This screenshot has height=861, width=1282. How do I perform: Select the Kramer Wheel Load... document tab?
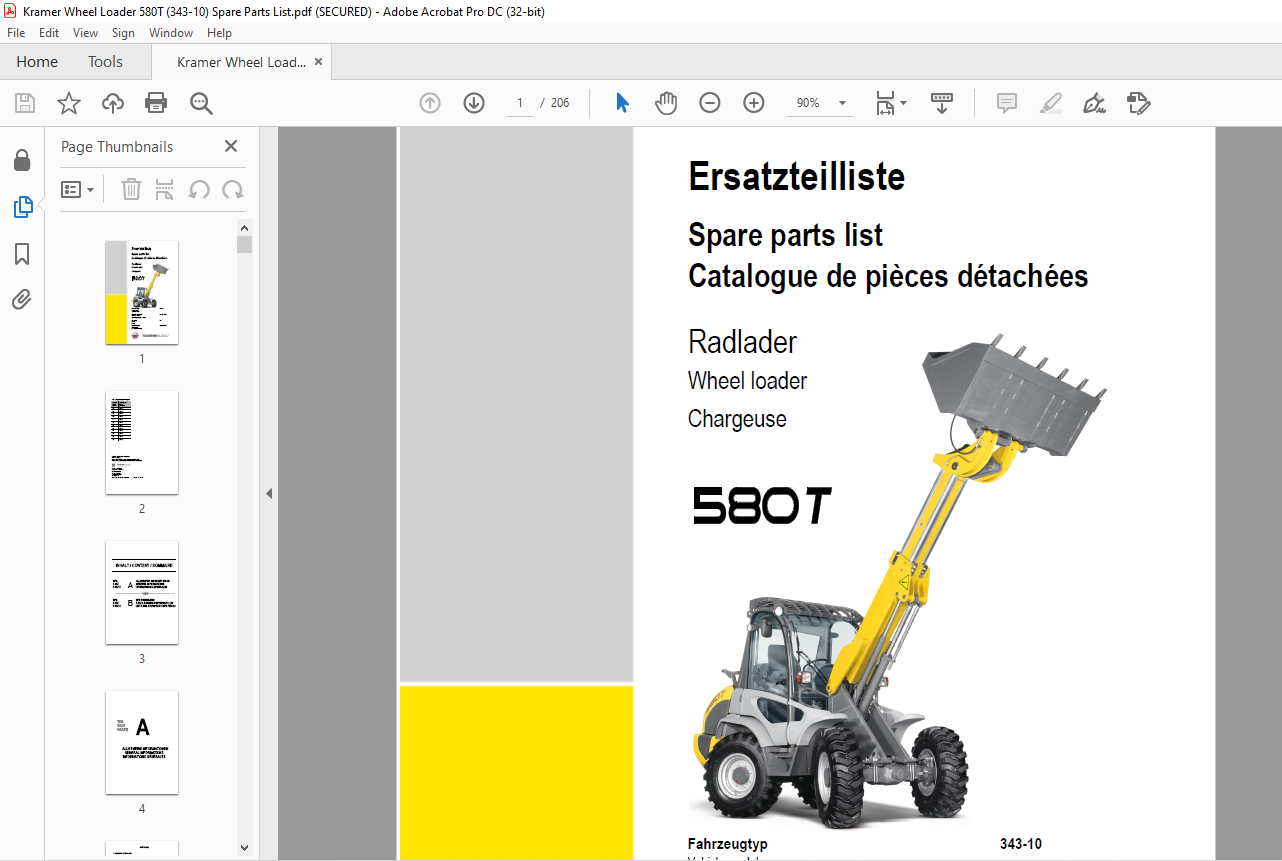coord(241,62)
